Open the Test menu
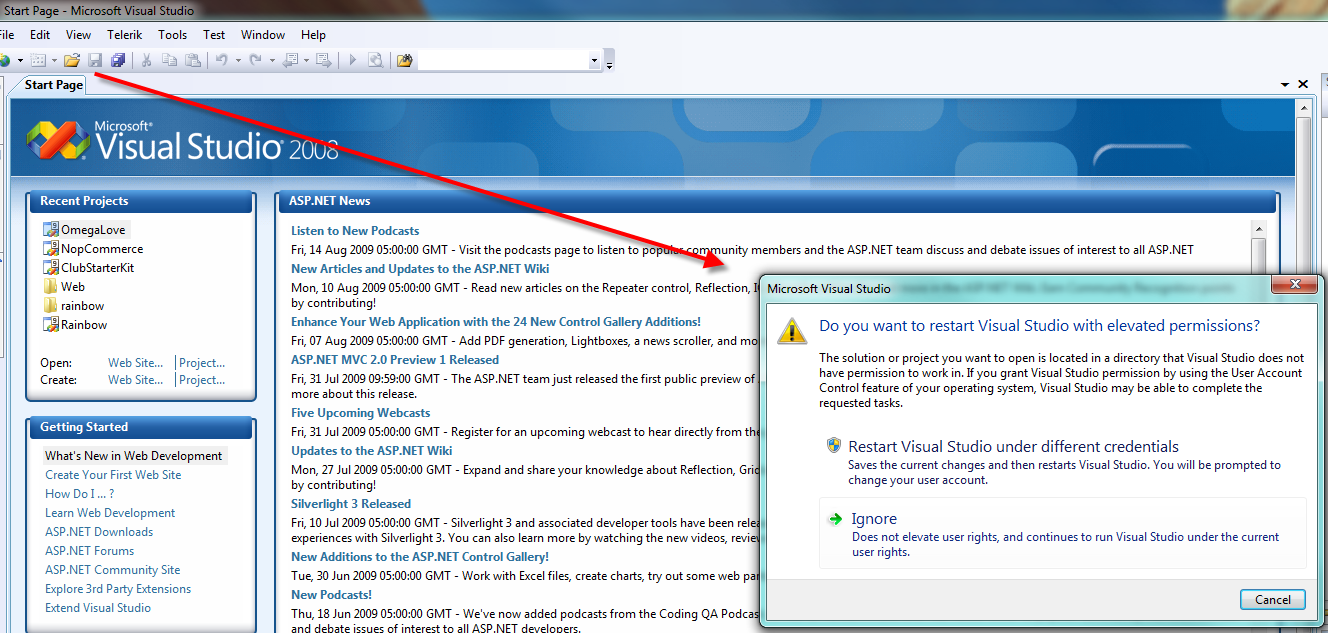 pos(214,35)
